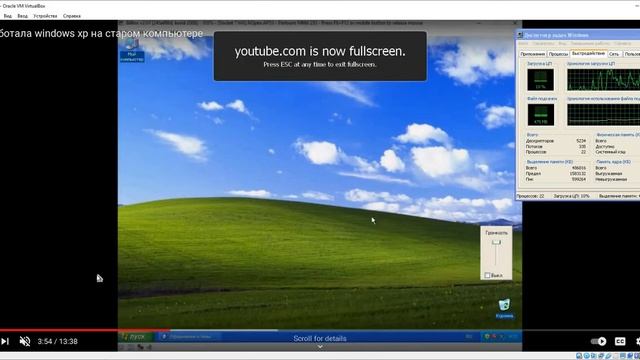Click the CPU usage history graph
Viewport: 640px width, 360px height.
[603, 80]
